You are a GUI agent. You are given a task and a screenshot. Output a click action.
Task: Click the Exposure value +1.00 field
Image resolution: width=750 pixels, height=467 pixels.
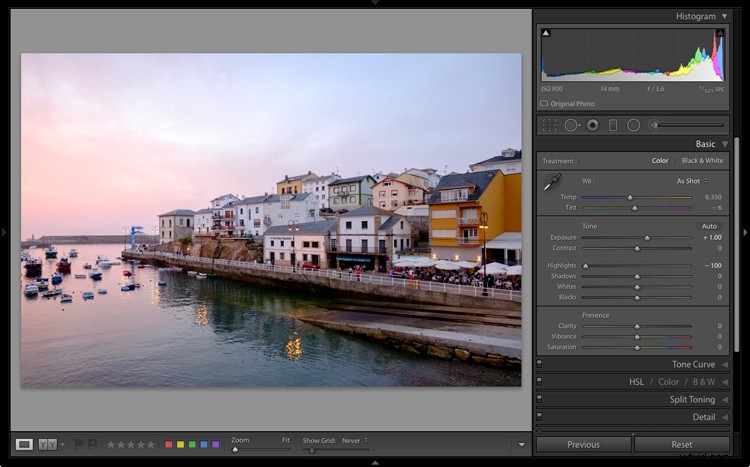click(x=712, y=238)
